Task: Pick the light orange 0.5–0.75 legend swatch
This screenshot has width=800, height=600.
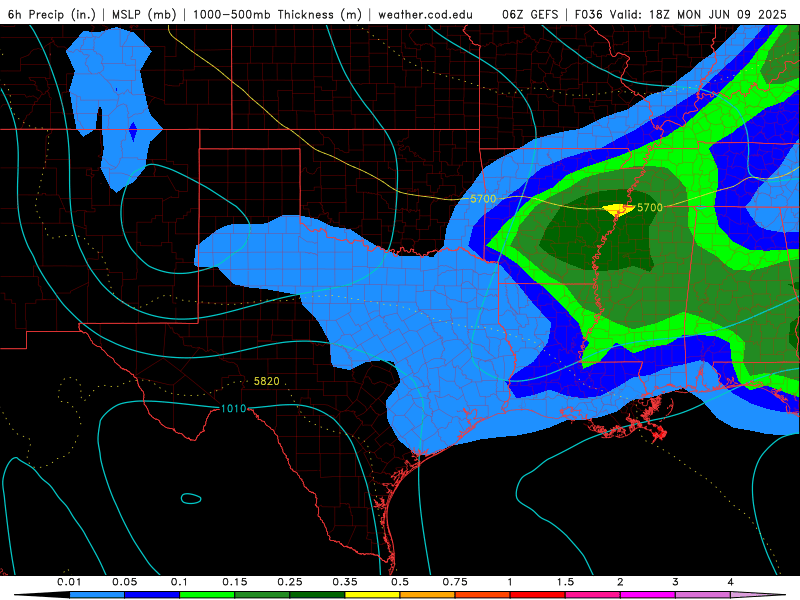Action: click(428, 595)
